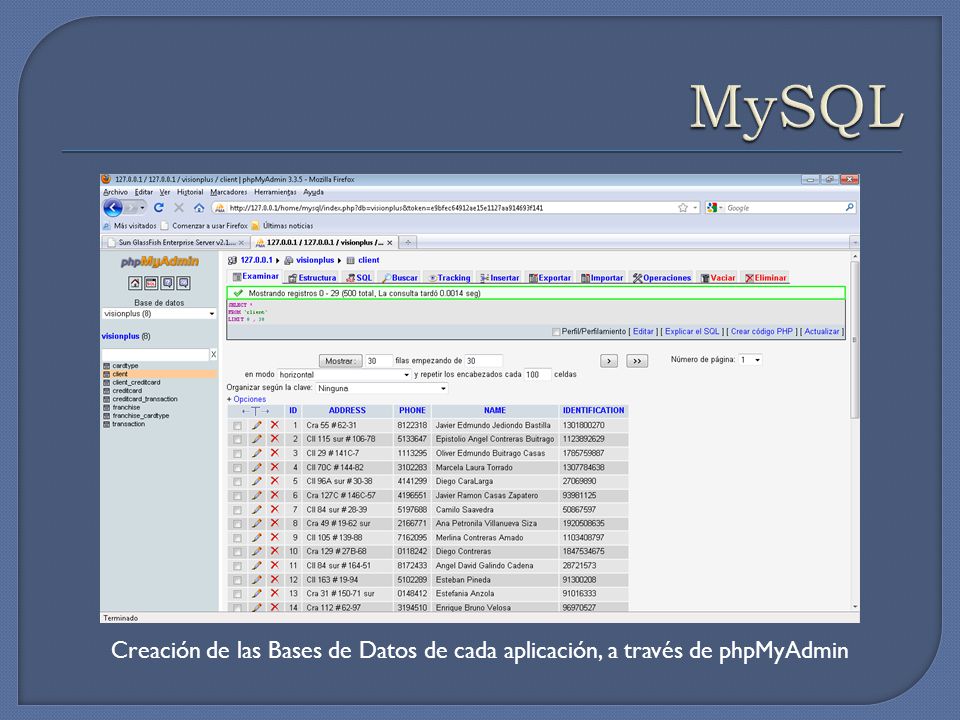Viewport: 960px width, 720px height.
Task: Open a new tab with plus button
Action: pos(408,242)
